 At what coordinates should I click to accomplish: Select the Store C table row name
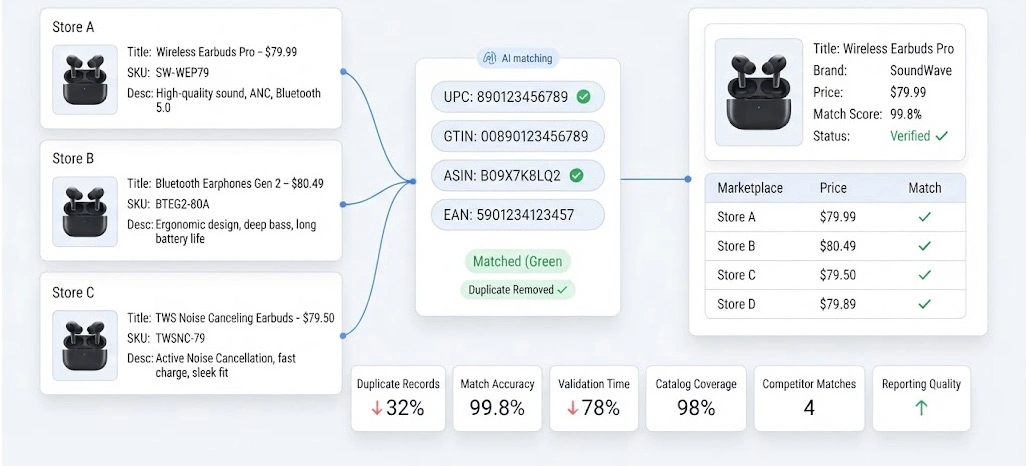[x=736, y=275]
